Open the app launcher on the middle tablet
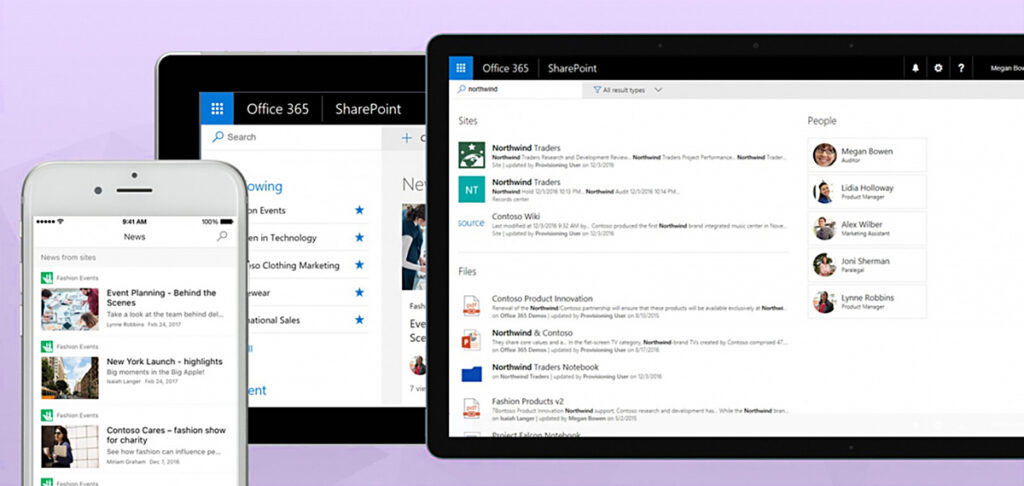Viewport: 1024px width, 486px height. pyautogui.click(x=217, y=108)
